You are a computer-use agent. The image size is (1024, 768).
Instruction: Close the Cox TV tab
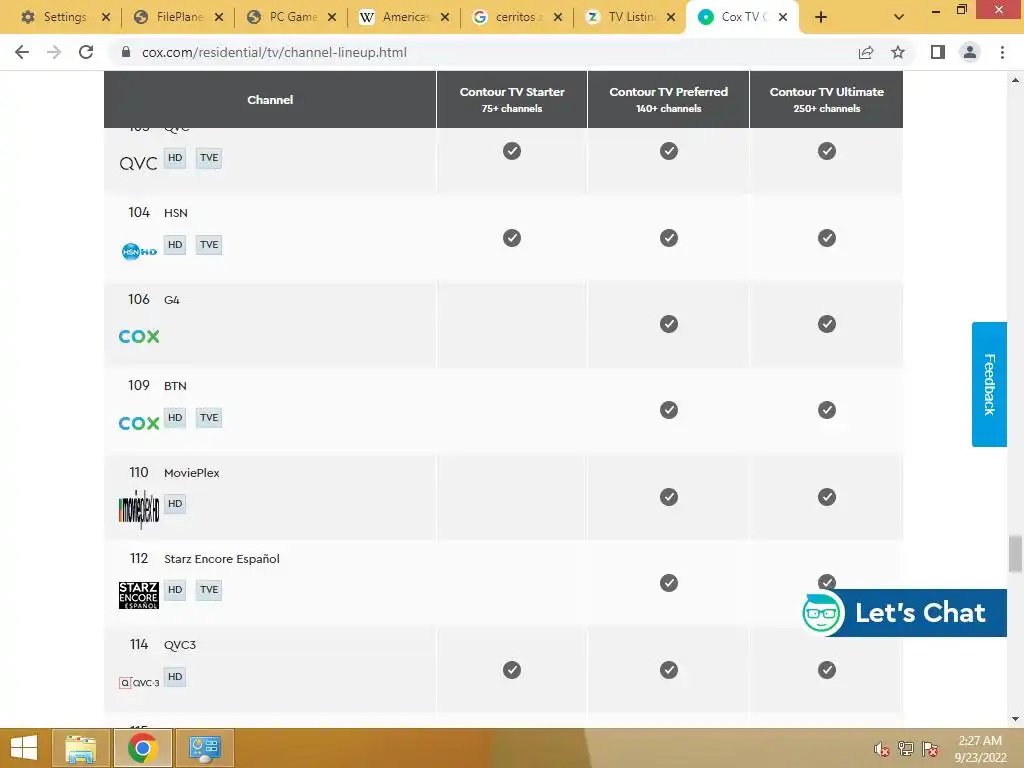783,17
